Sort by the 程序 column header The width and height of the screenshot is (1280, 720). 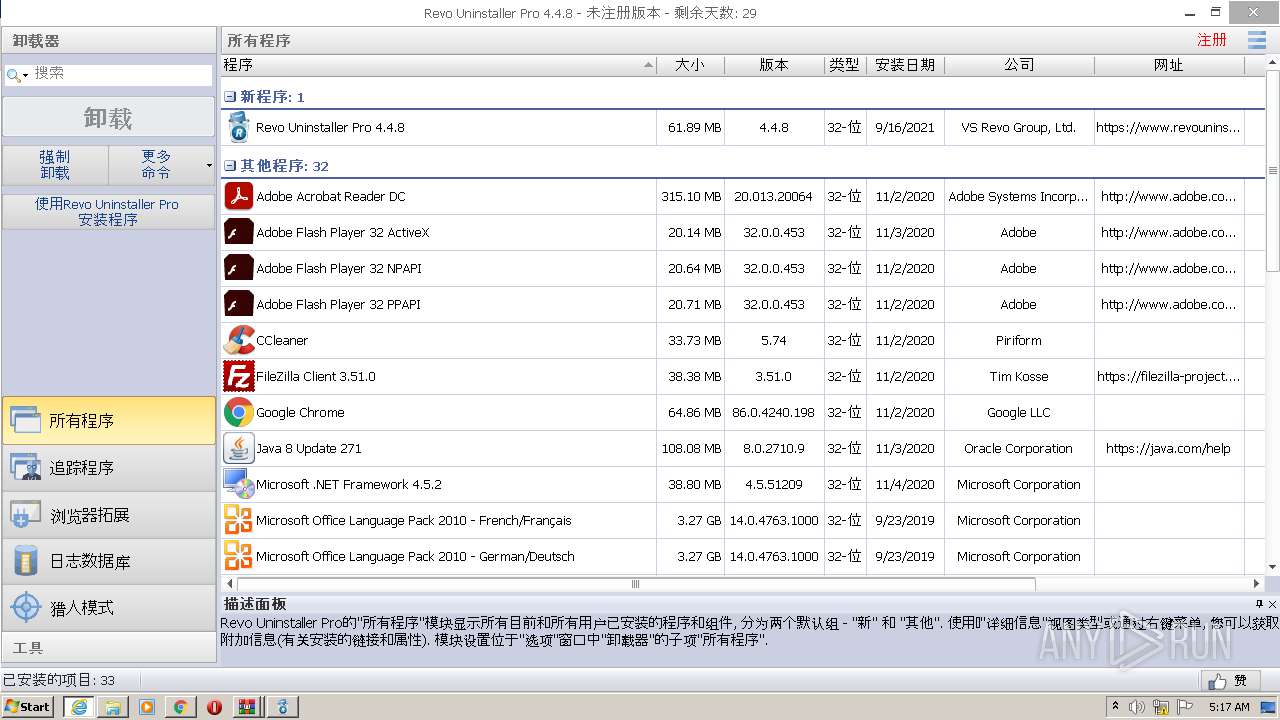pos(438,65)
